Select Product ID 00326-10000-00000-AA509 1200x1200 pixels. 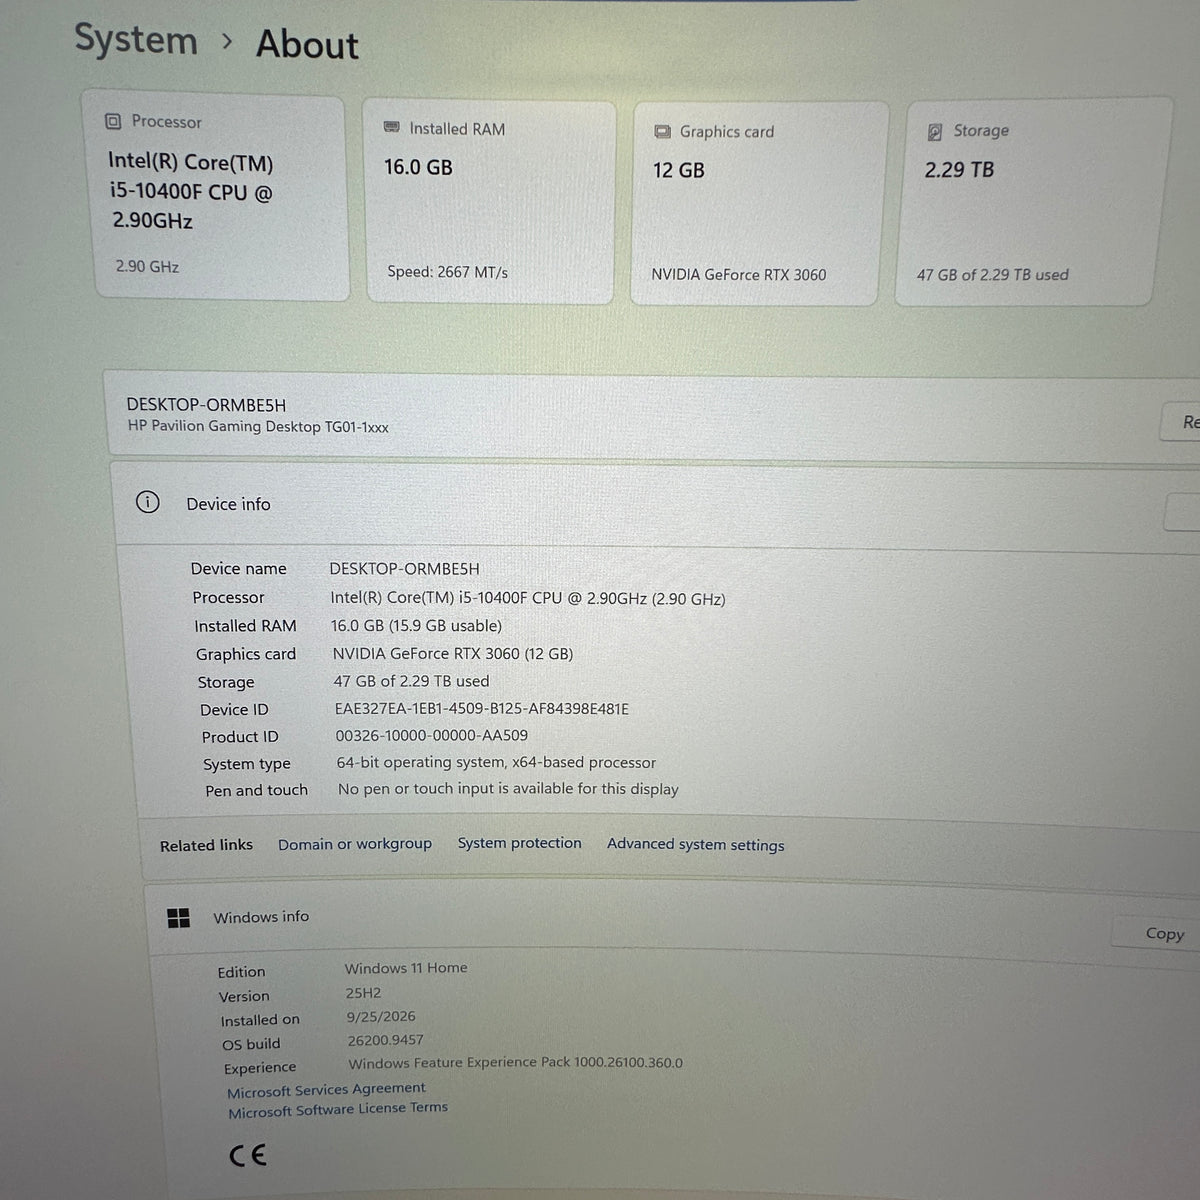(x=431, y=735)
